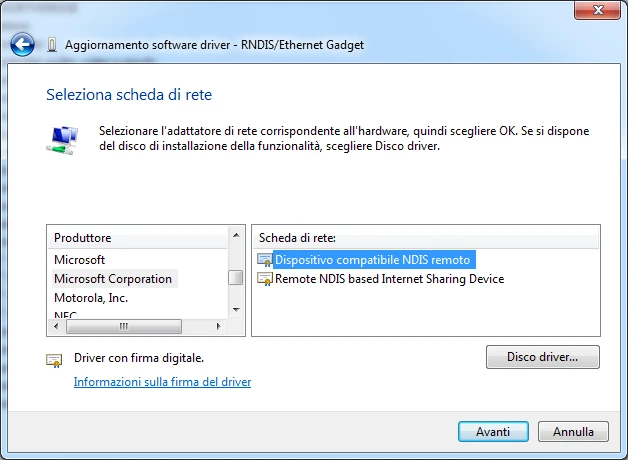
Task: Click the manufacturer list down scroll arrow
Action: 236,309
